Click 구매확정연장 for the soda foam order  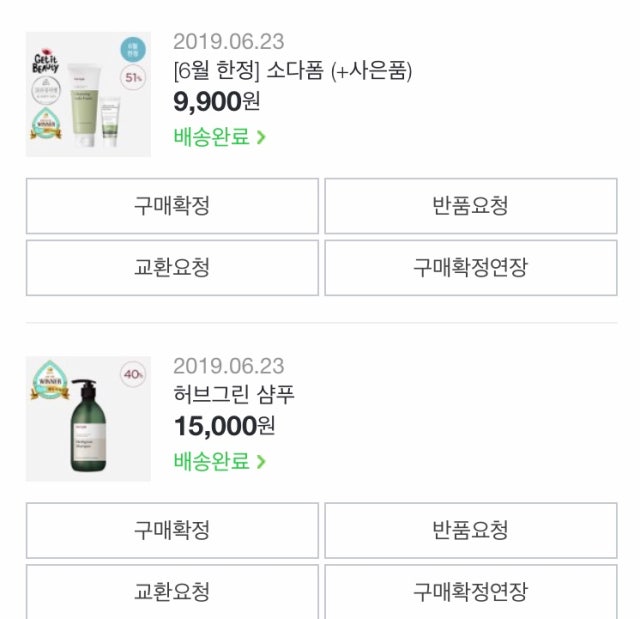coord(470,267)
